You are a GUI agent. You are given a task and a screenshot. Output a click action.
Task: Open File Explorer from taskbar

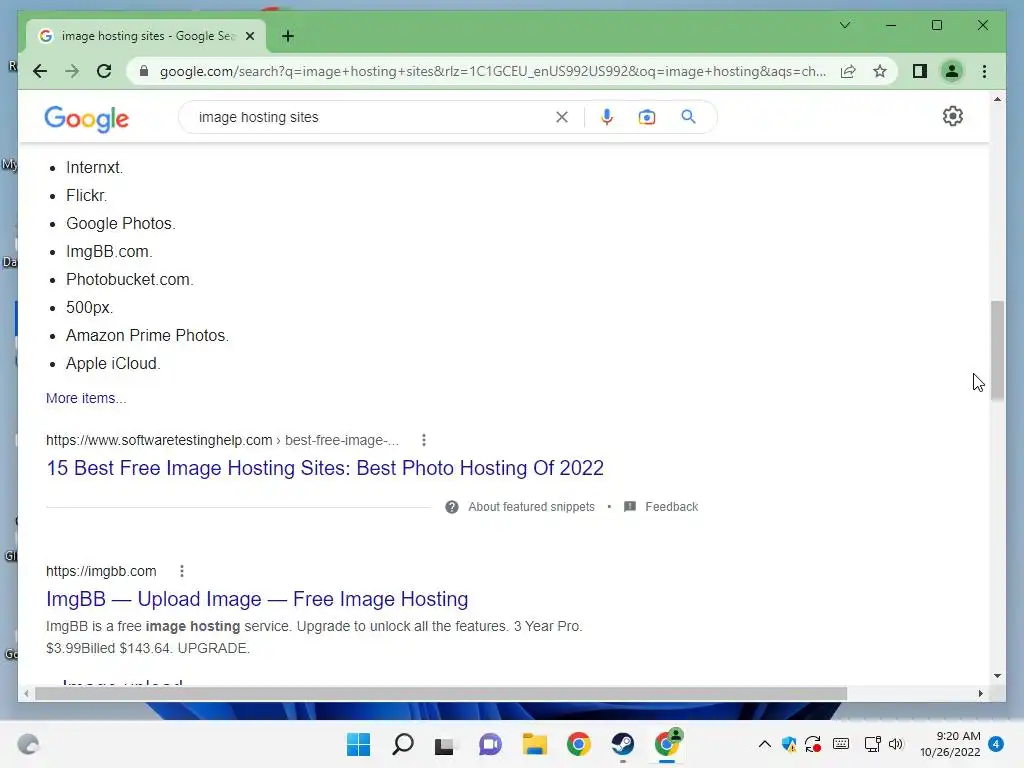534,744
